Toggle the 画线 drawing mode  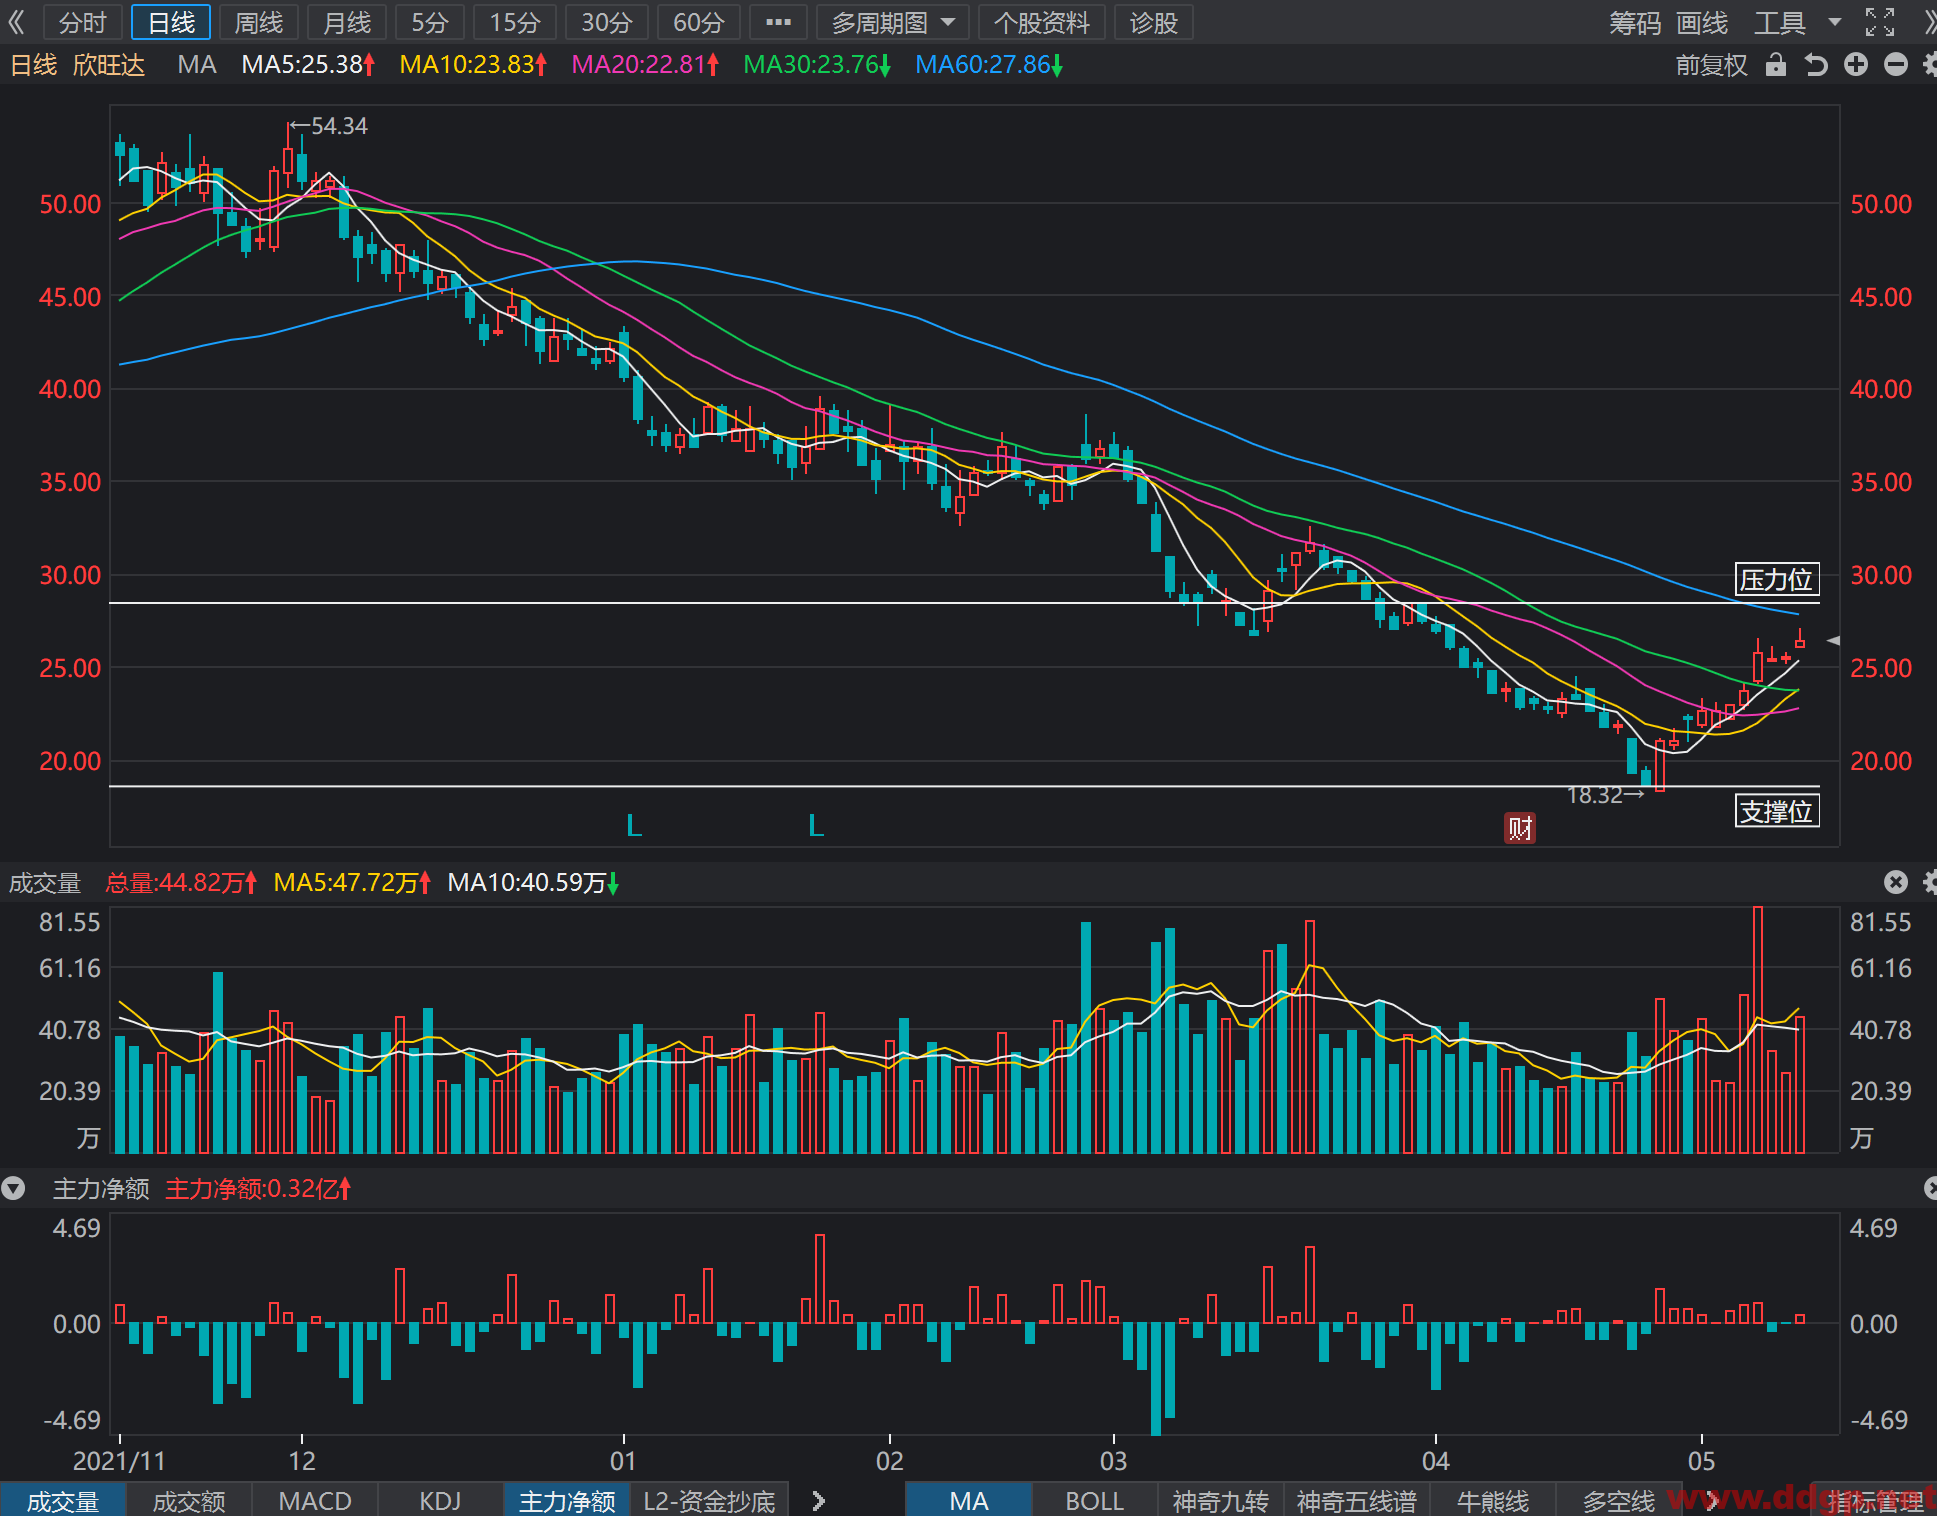pyautogui.click(x=1702, y=22)
